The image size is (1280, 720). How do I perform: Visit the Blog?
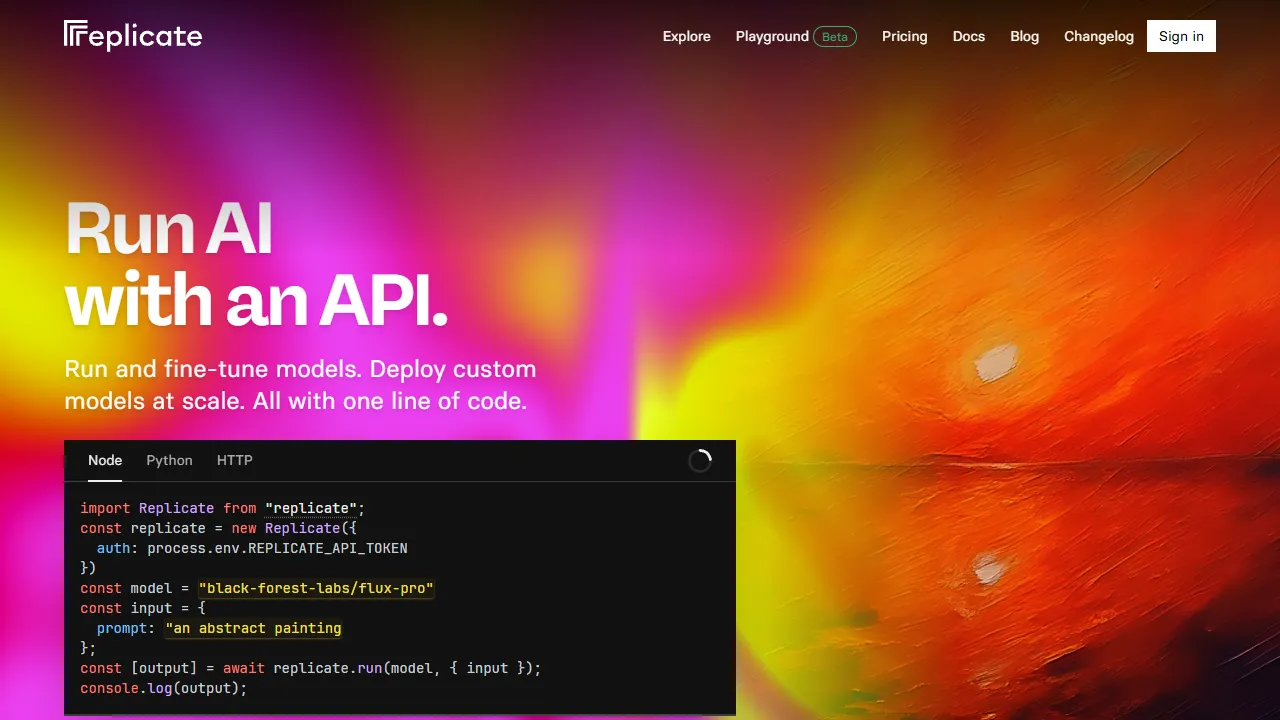coord(1025,36)
